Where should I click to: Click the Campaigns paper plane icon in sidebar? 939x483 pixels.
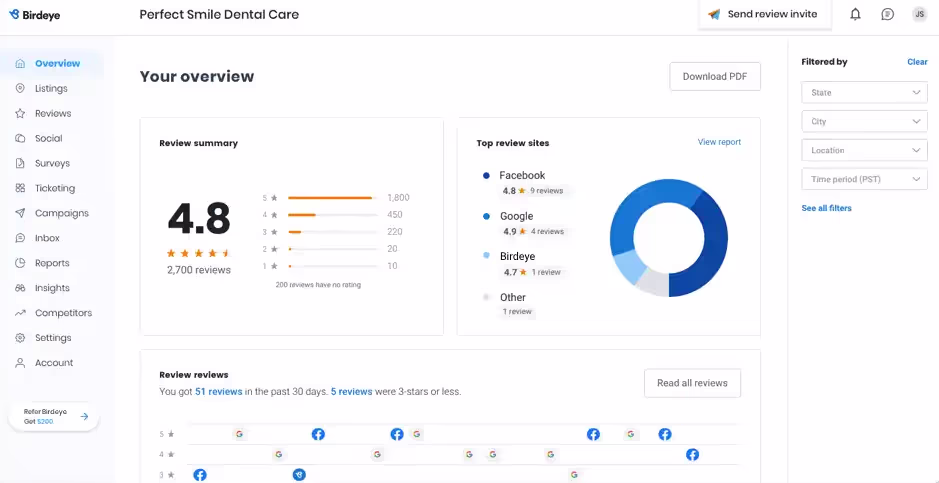point(20,213)
